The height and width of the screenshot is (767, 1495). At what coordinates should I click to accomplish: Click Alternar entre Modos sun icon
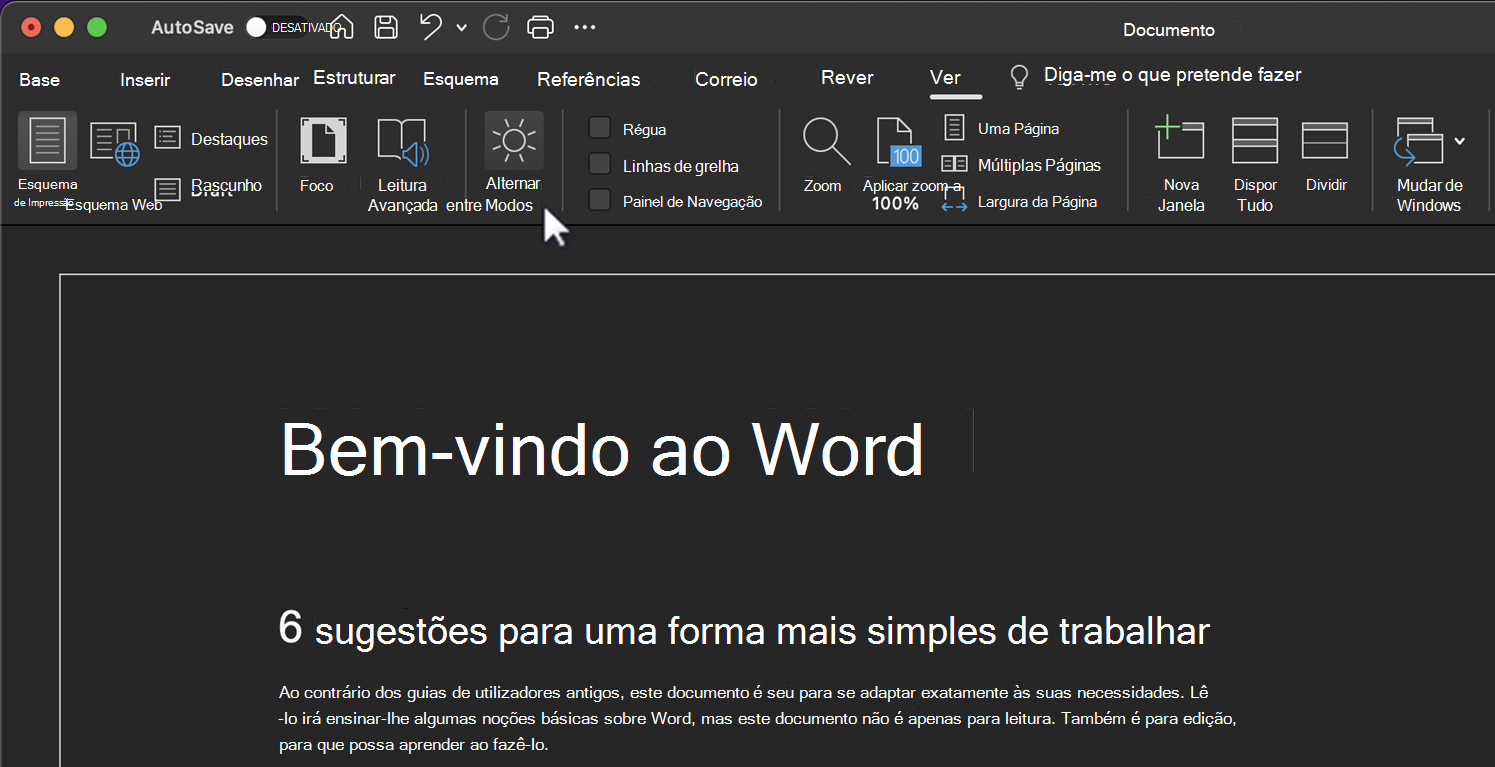pyautogui.click(x=514, y=140)
